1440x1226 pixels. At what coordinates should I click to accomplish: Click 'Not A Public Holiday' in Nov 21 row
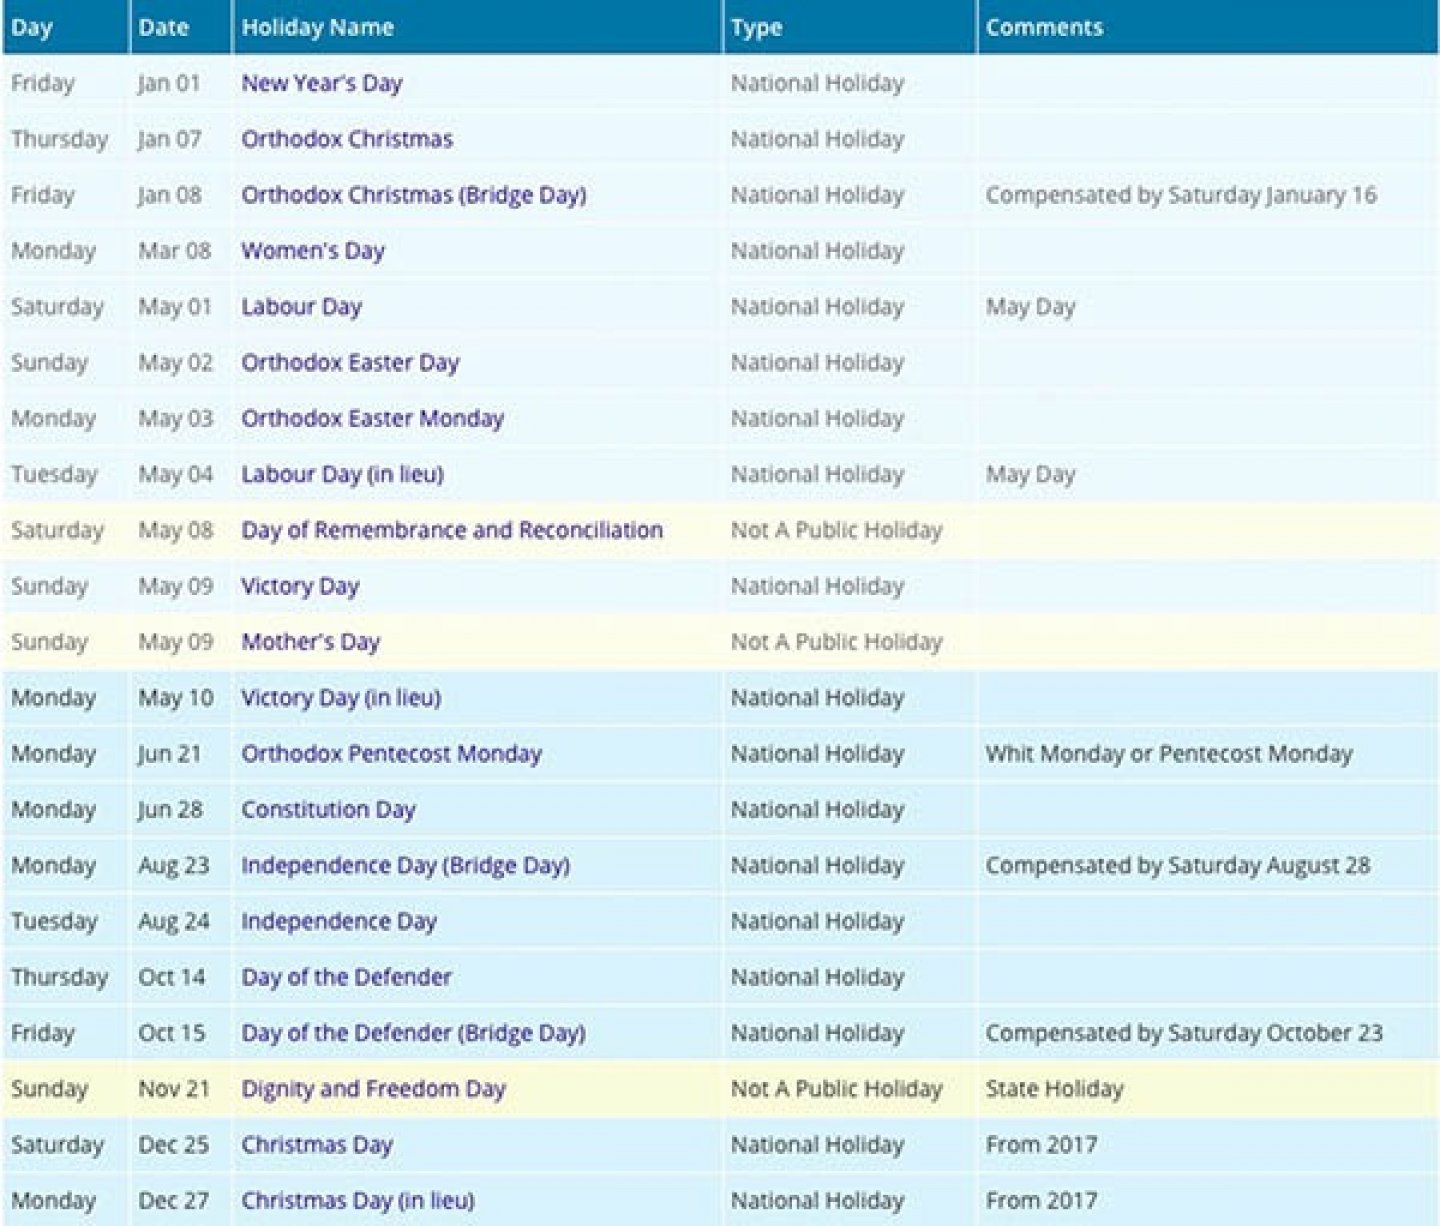click(x=836, y=1089)
